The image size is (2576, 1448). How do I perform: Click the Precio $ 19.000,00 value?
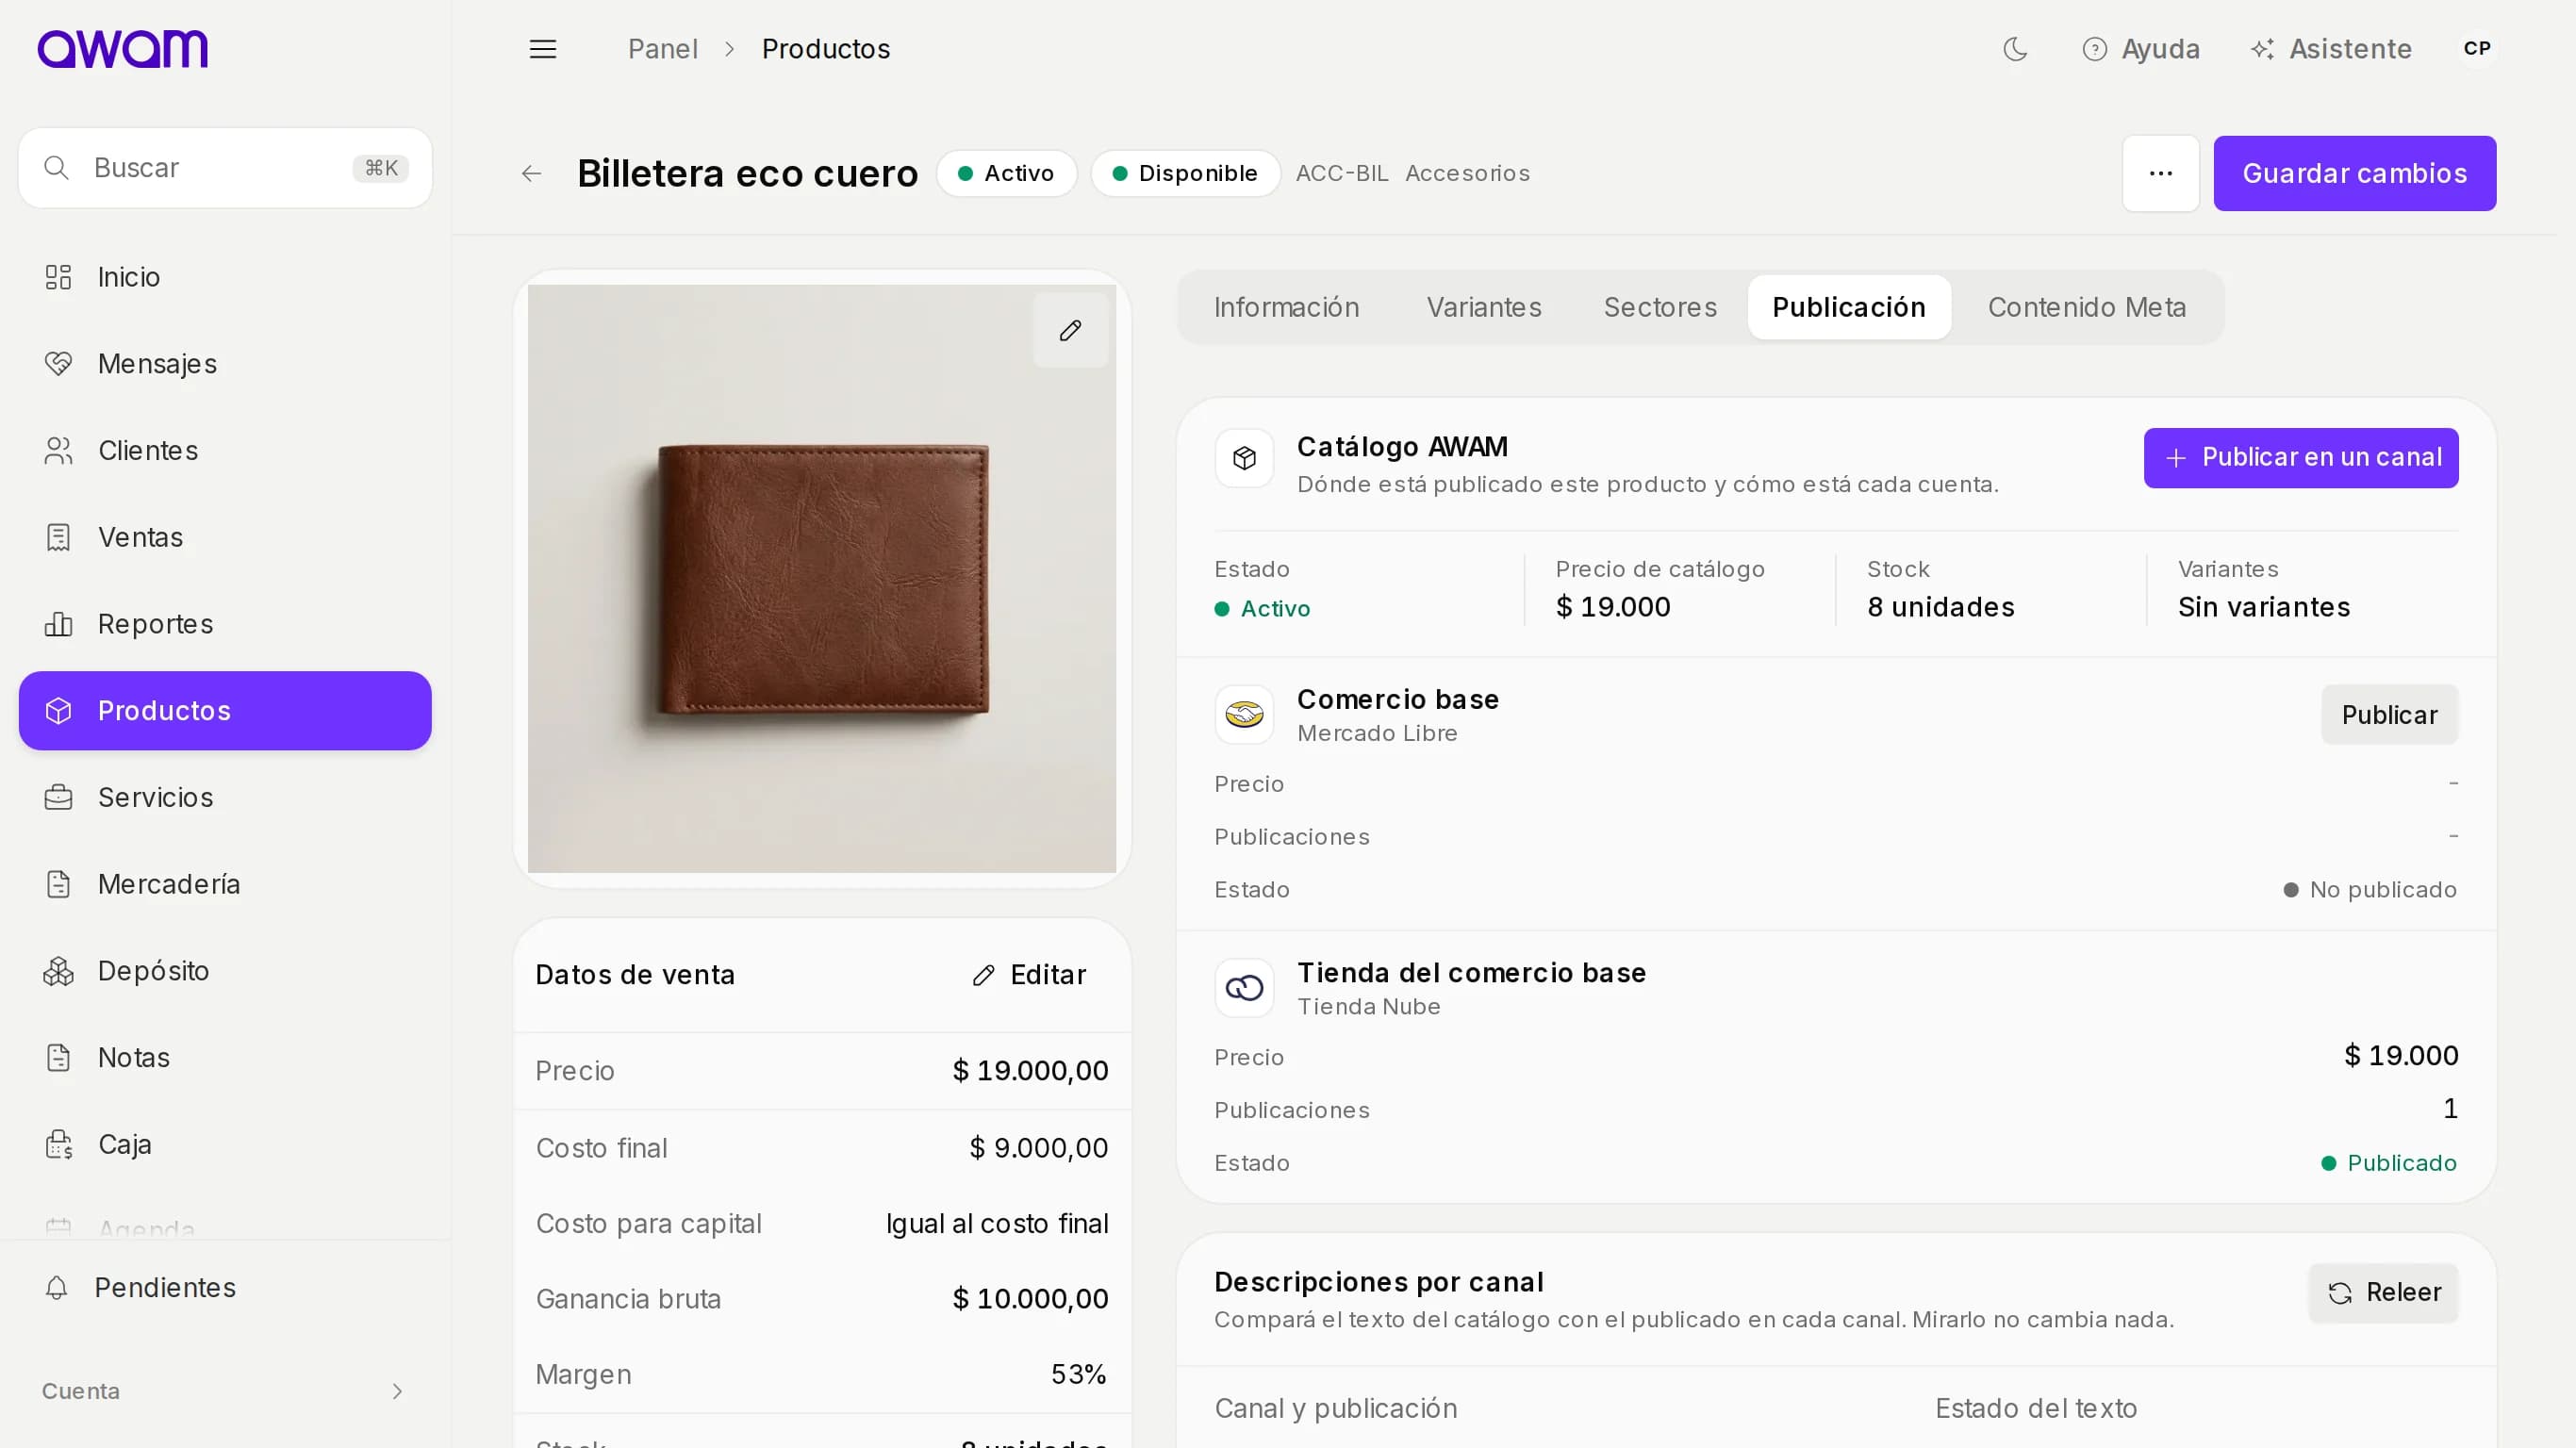(x=1029, y=1071)
